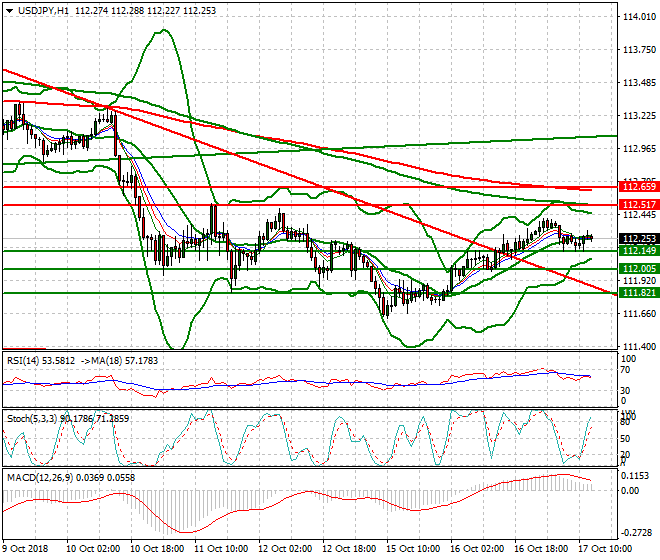This screenshot has width=660, height=560.
Task: Select the 112.517 red price level label
Action: (639, 205)
